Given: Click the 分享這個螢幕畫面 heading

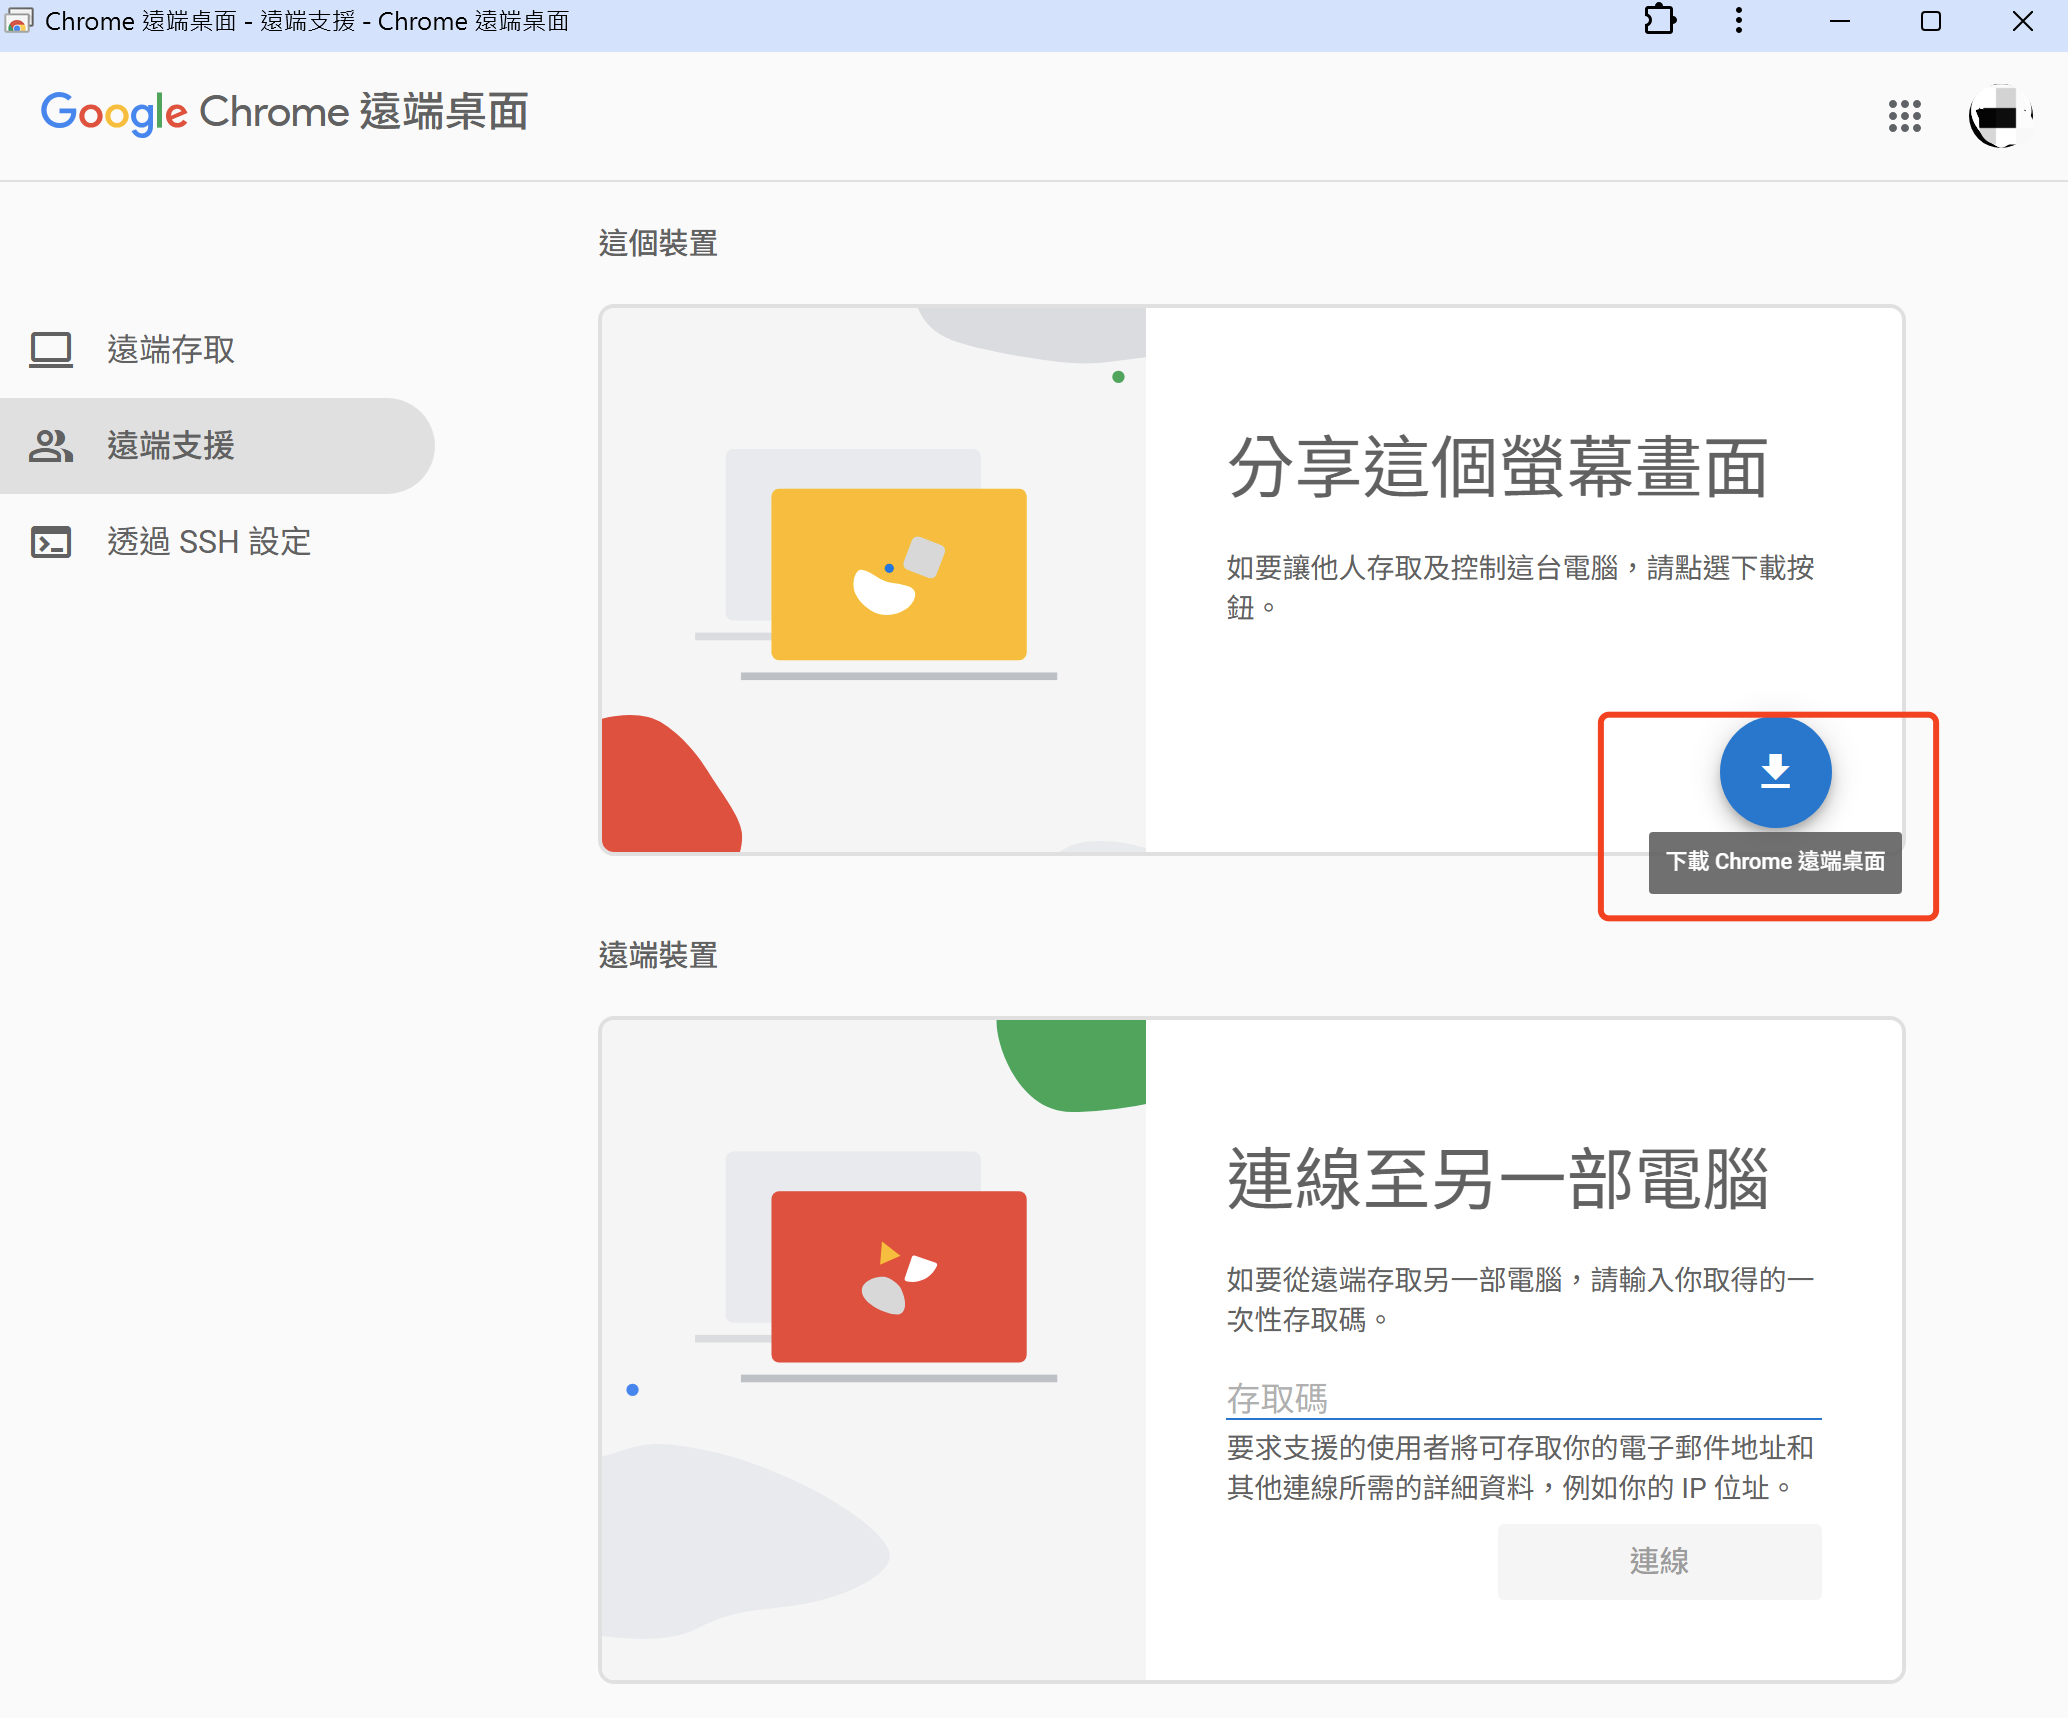Looking at the screenshot, I should tap(1497, 467).
